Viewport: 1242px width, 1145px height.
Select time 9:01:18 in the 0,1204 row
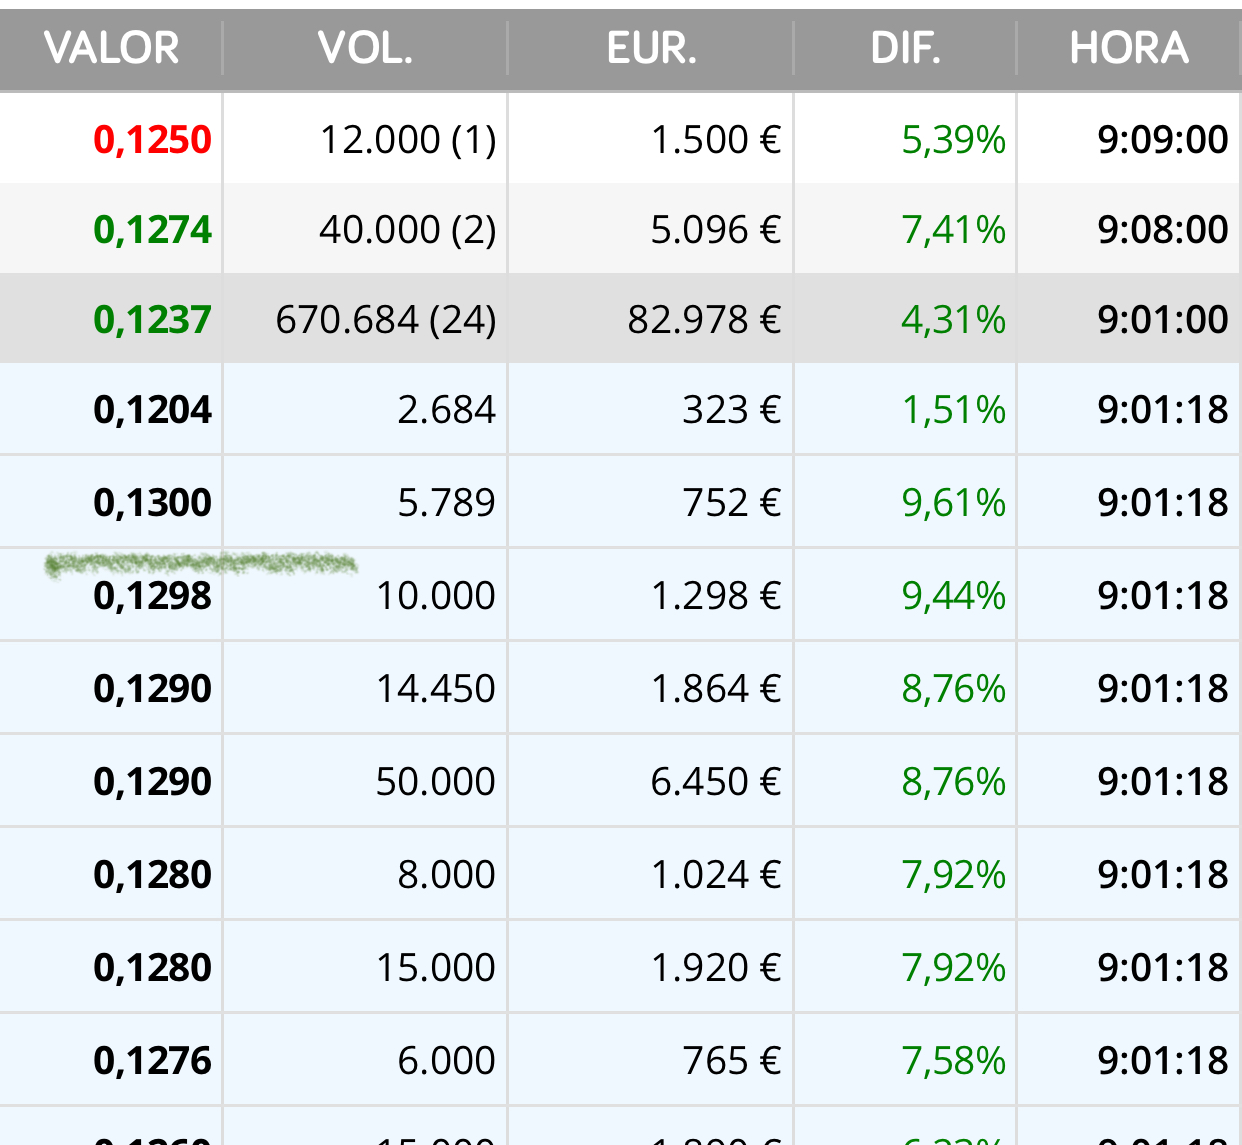(1163, 410)
